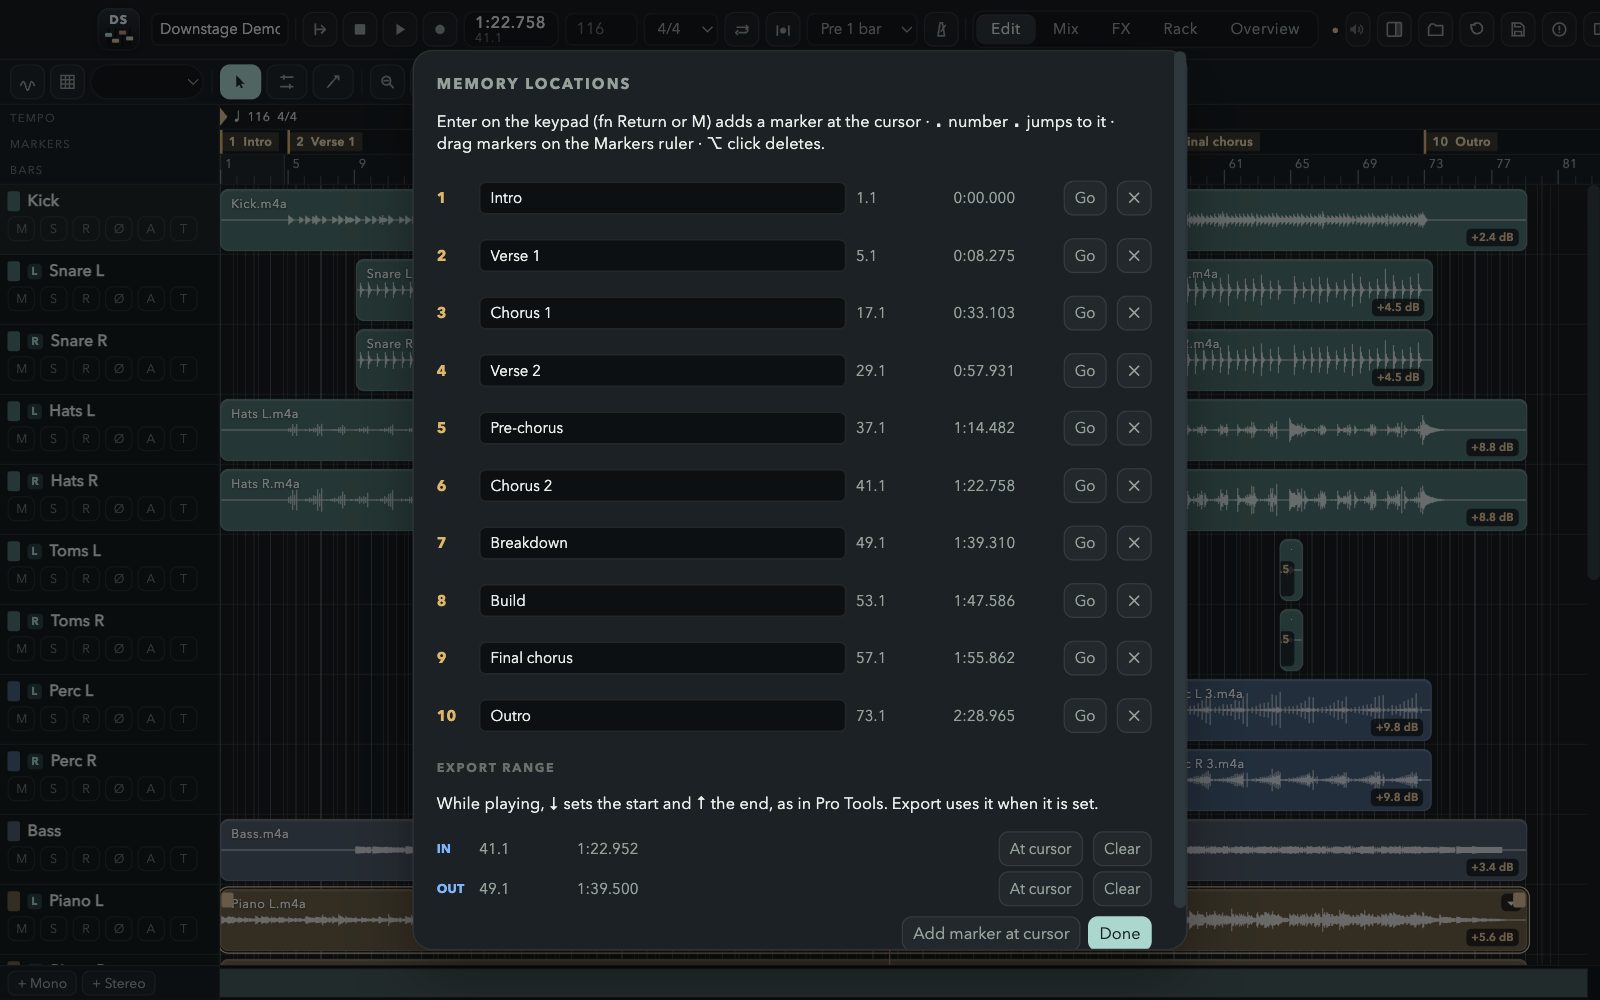The height and width of the screenshot is (1000, 1600).
Task: Open the Overview tab
Action: coord(1265,29)
